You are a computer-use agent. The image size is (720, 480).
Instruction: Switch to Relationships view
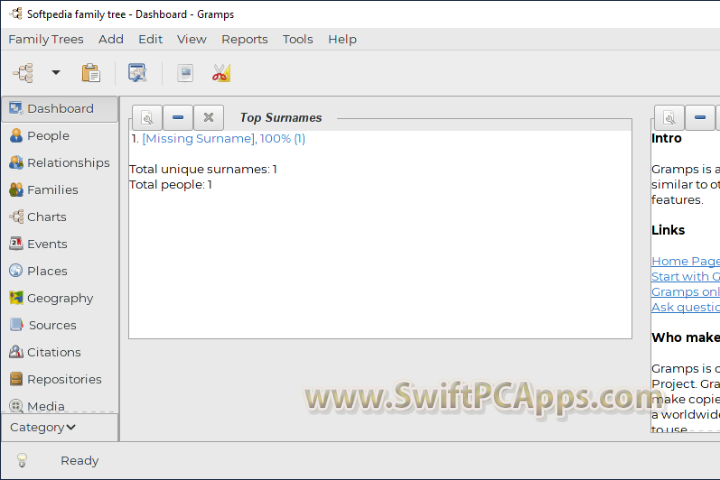pos(60,163)
